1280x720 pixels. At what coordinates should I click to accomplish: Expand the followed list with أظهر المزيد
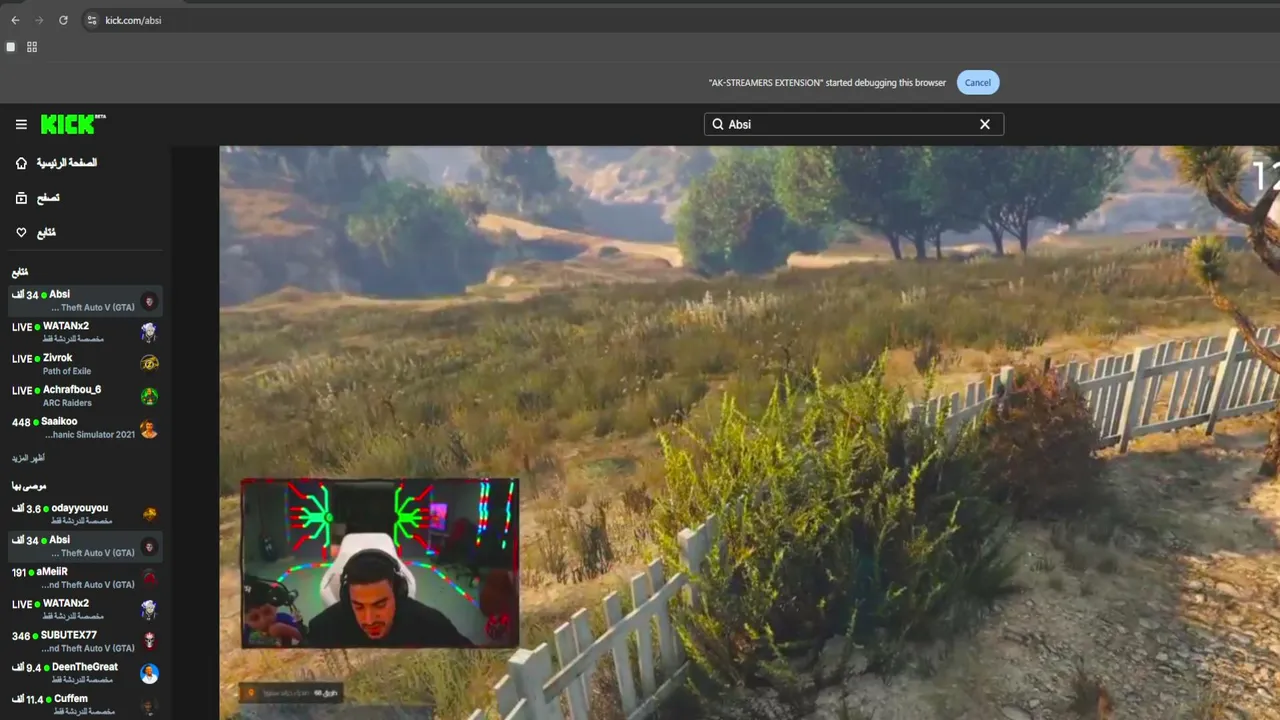[x=28, y=458]
